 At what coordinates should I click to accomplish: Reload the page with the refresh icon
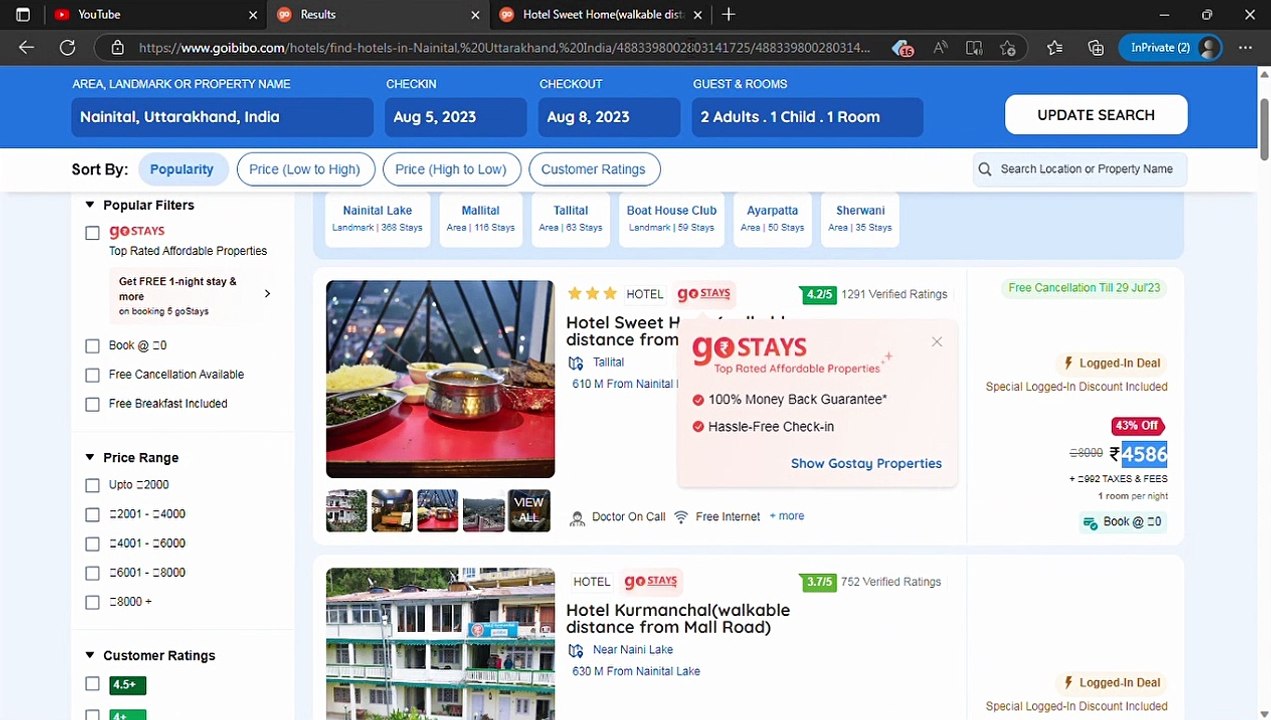click(67, 47)
